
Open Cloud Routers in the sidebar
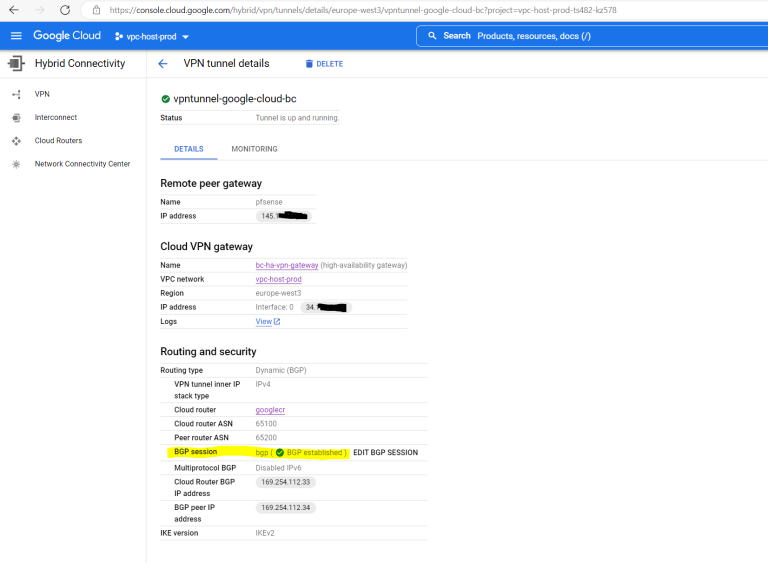click(58, 141)
